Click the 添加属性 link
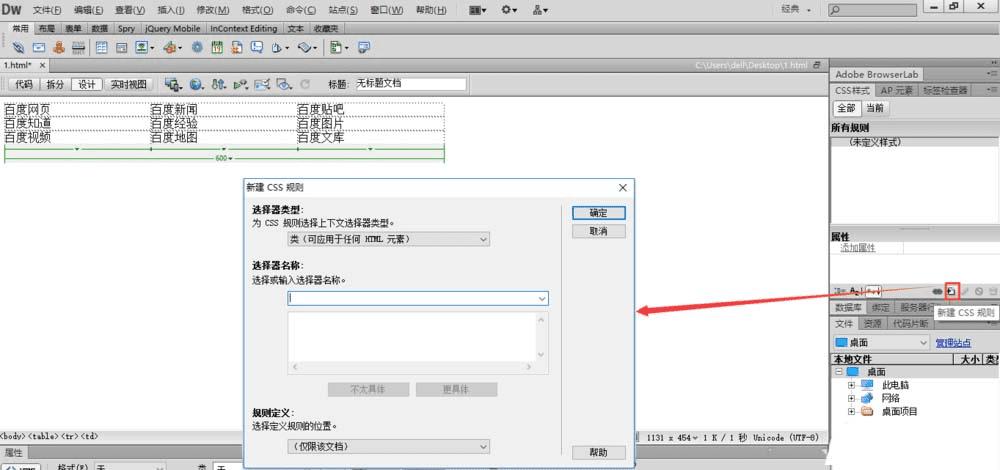The width and height of the screenshot is (1000, 470). point(858,248)
